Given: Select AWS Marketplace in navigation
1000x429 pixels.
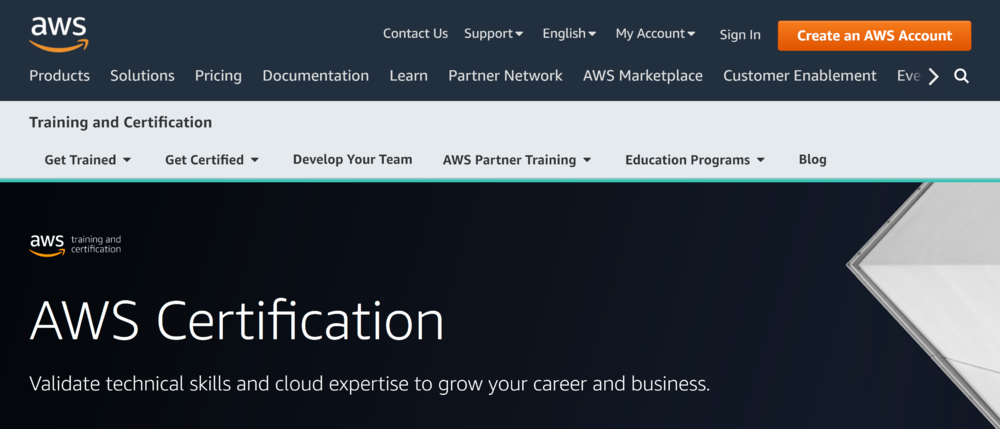Looking at the screenshot, I should (x=642, y=76).
